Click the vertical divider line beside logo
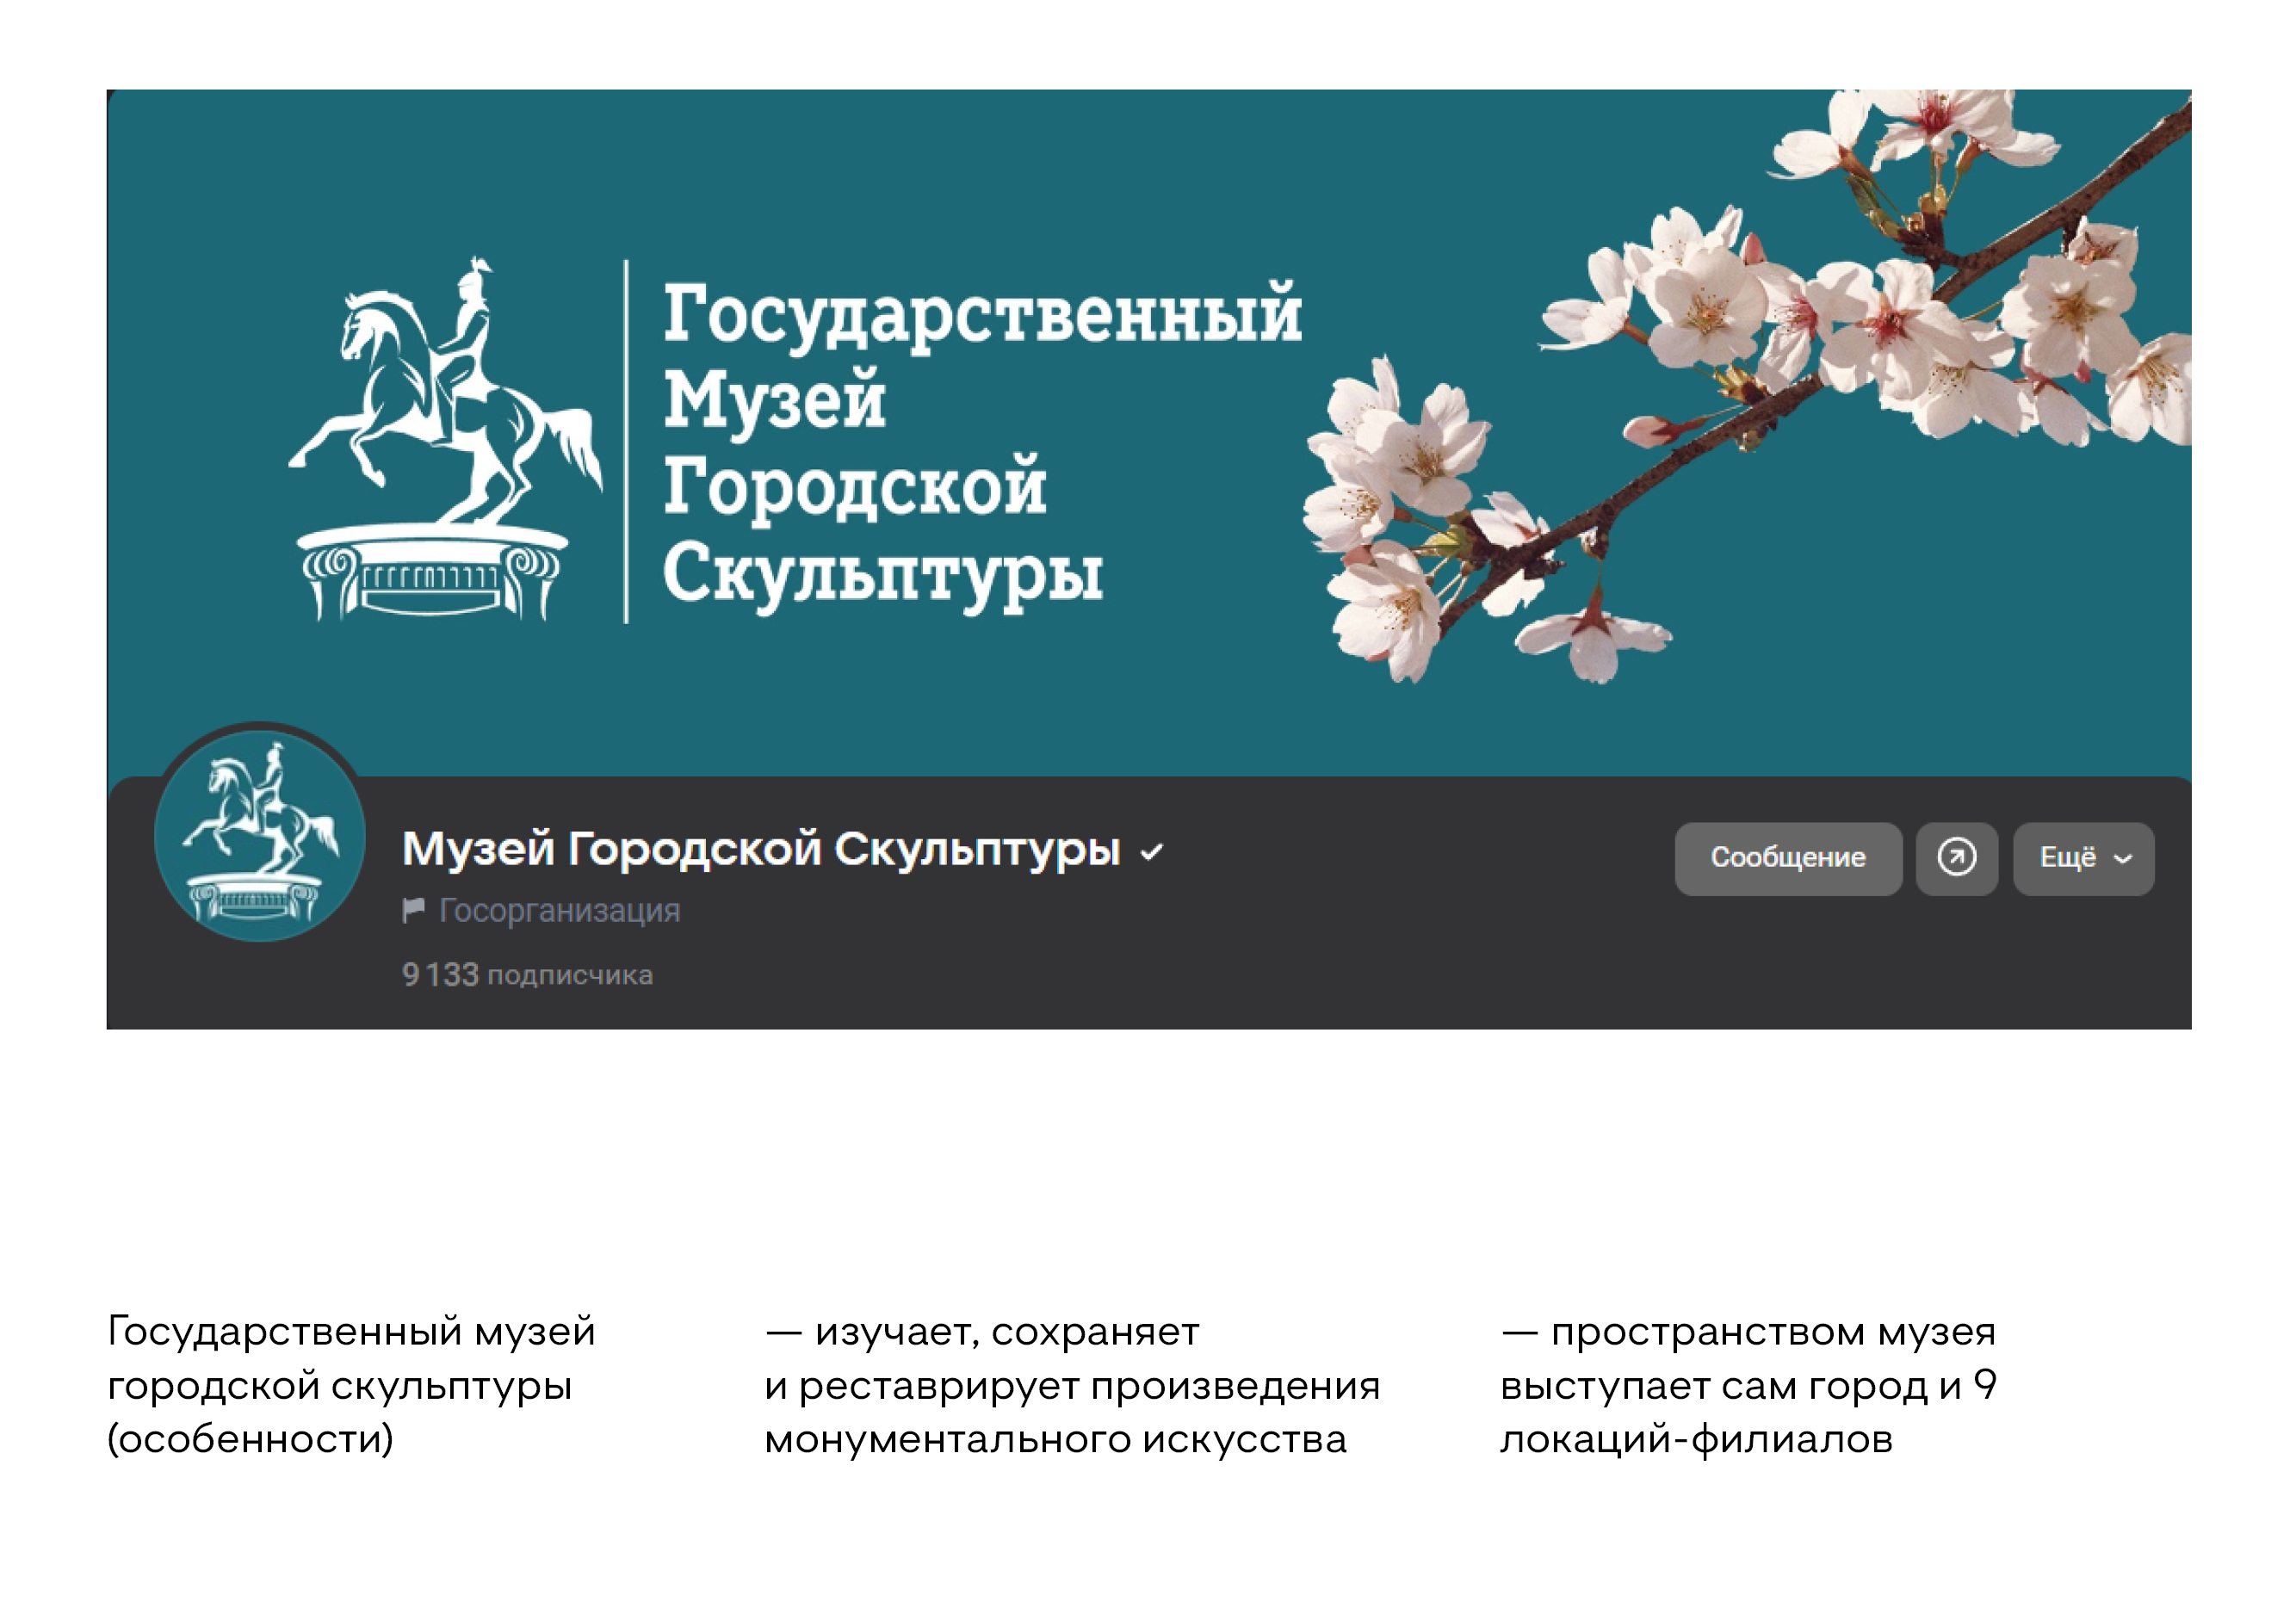This screenshot has width=2296, height=1614. [x=626, y=442]
